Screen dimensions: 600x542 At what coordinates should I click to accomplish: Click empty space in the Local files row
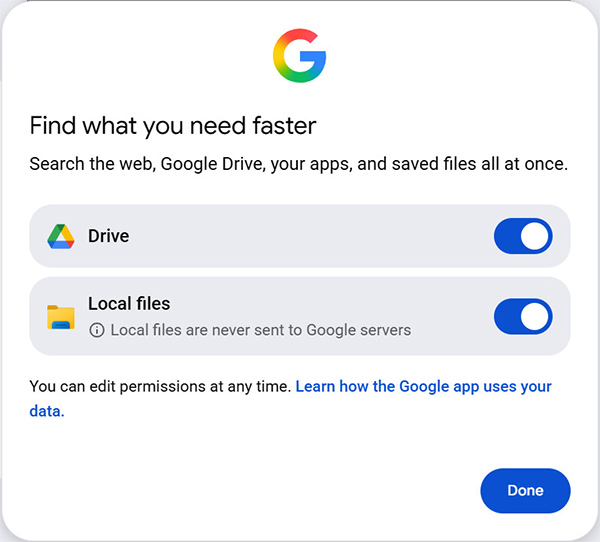tap(450, 305)
